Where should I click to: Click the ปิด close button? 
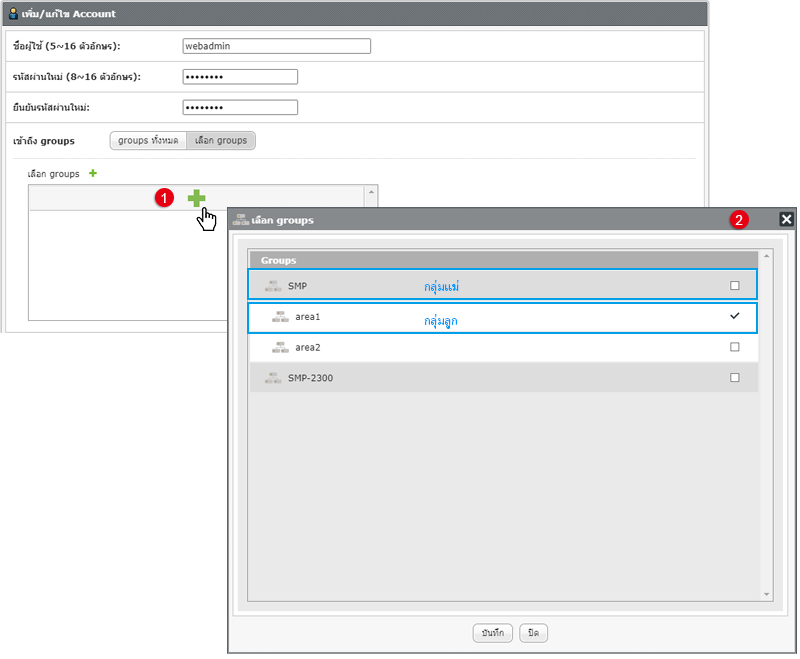click(x=533, y=633)
